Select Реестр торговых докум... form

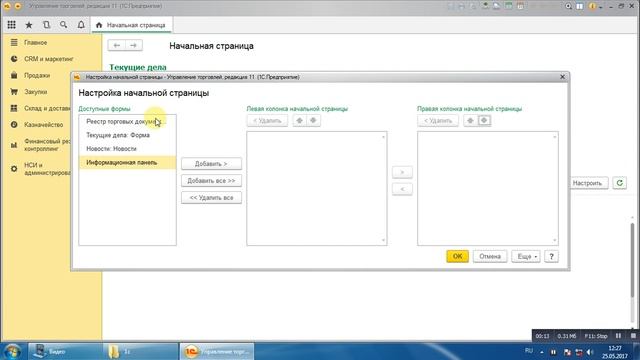(127, 122)
